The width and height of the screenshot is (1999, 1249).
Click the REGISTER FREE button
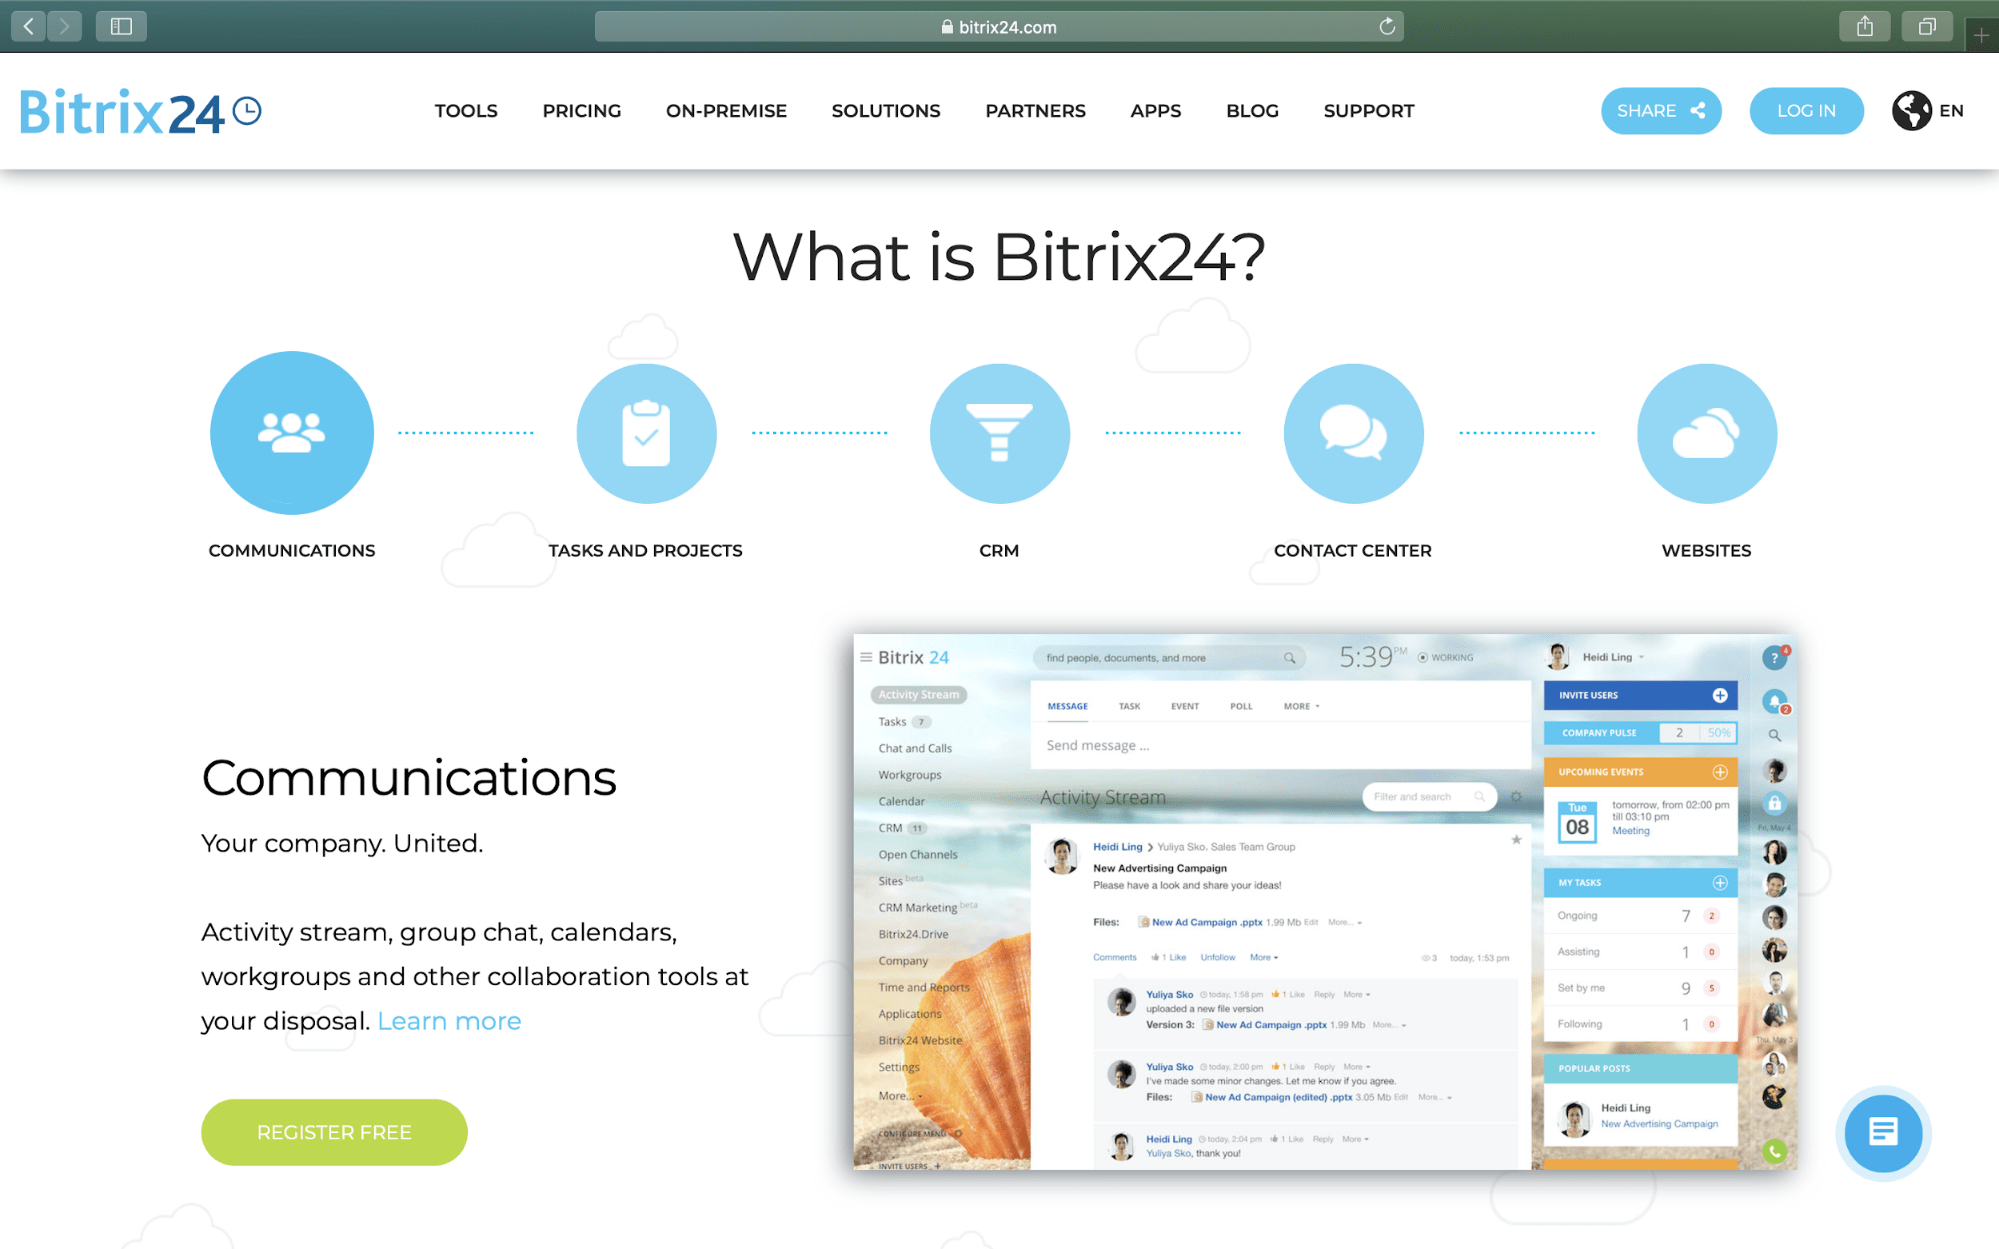tap(332, 1132)
